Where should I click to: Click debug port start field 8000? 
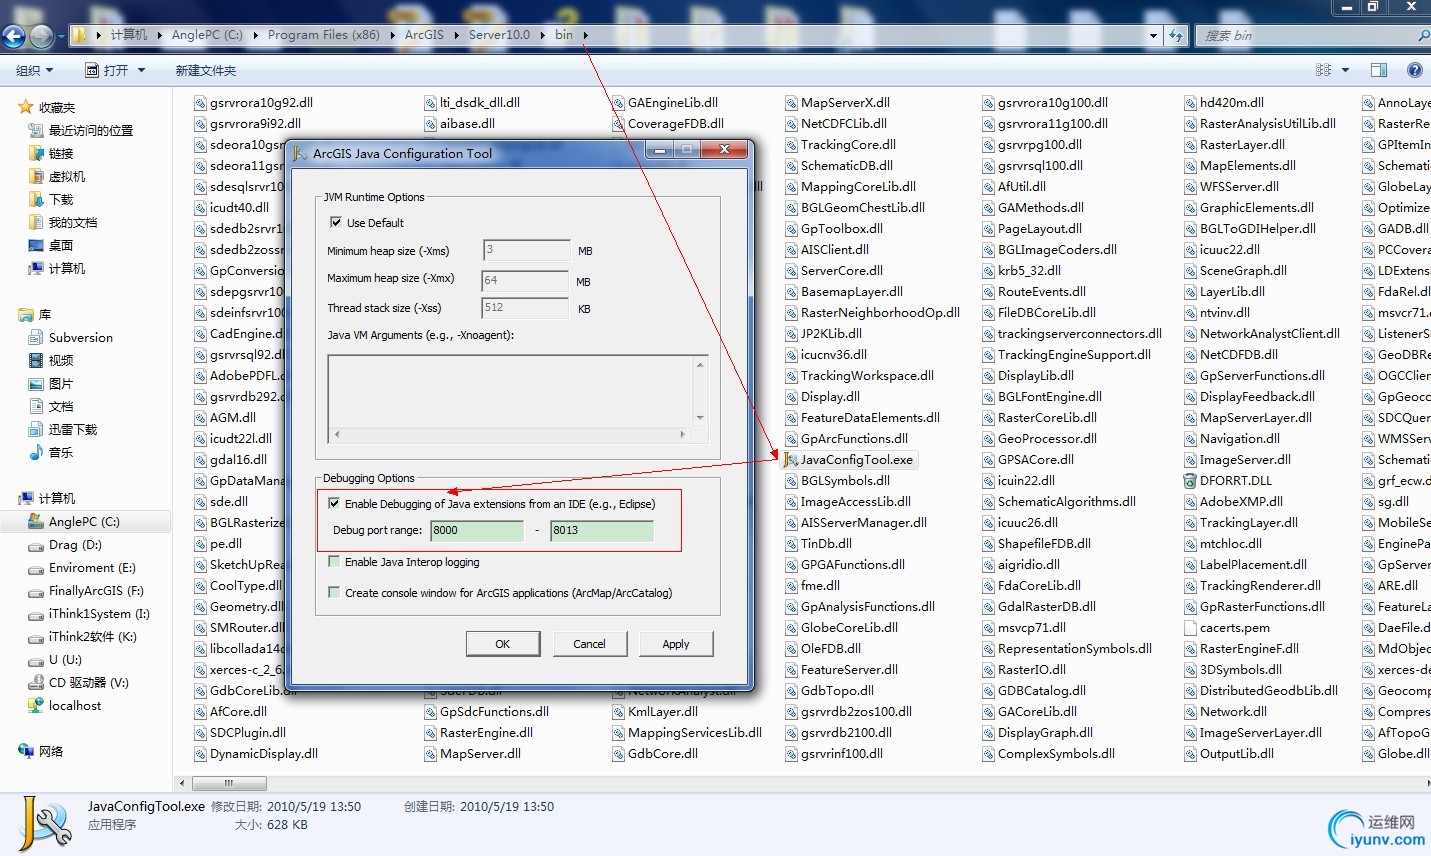pos(477,531)
